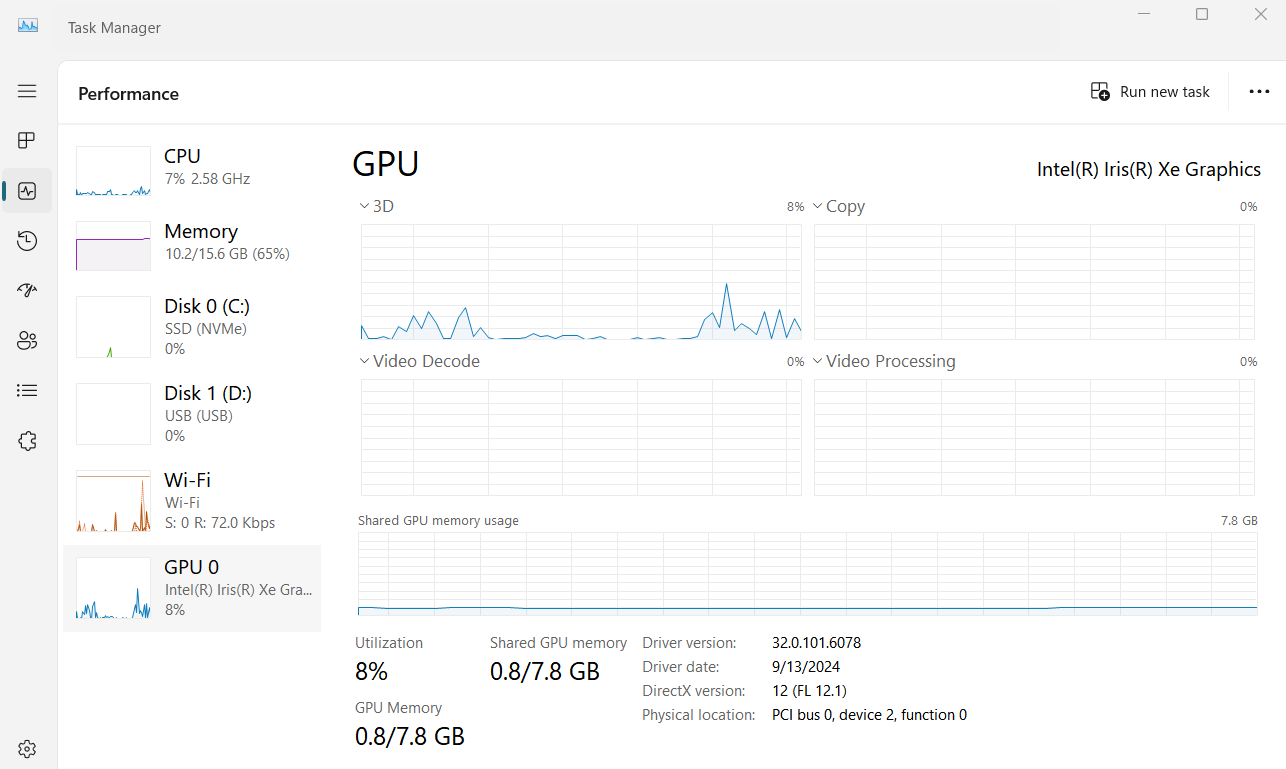Open the Startup apps page icon
Screen dimensions: 1286x769
coord(27,291)
